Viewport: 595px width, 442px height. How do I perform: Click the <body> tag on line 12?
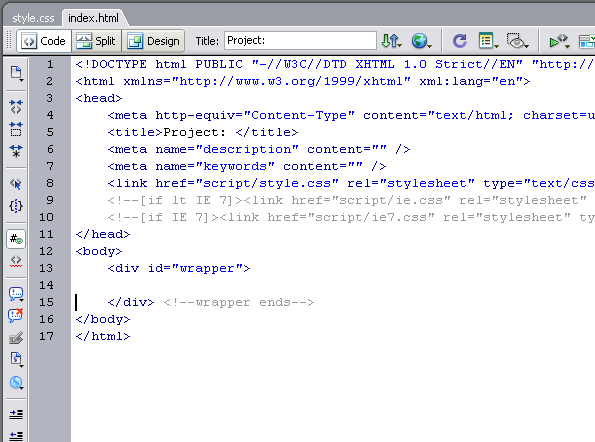pyautogui.click(x=99, y=252)
